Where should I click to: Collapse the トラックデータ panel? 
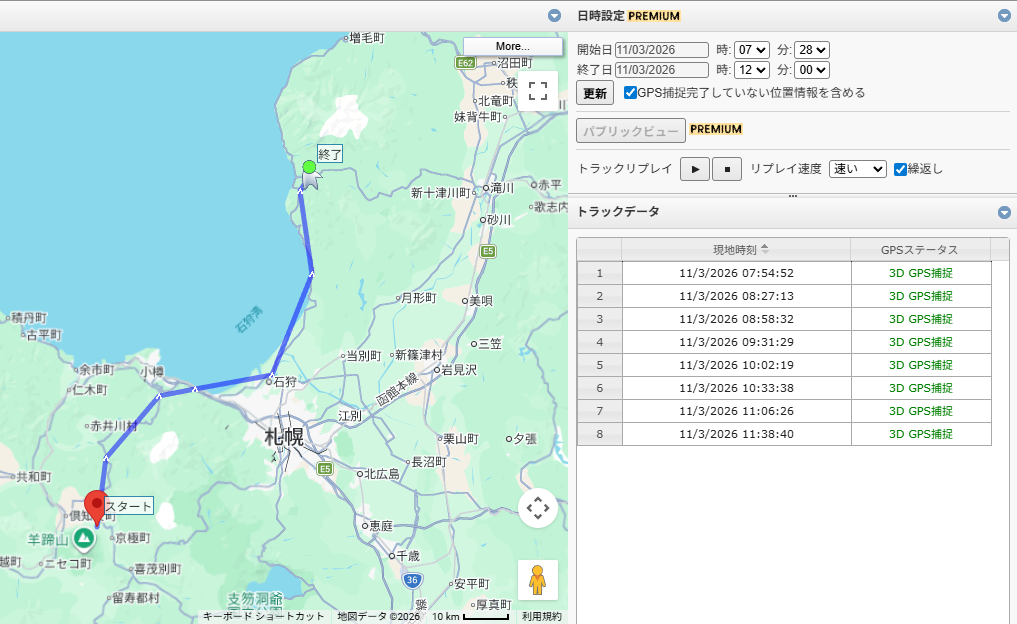pyautogui.click(x=1004, y=212)
